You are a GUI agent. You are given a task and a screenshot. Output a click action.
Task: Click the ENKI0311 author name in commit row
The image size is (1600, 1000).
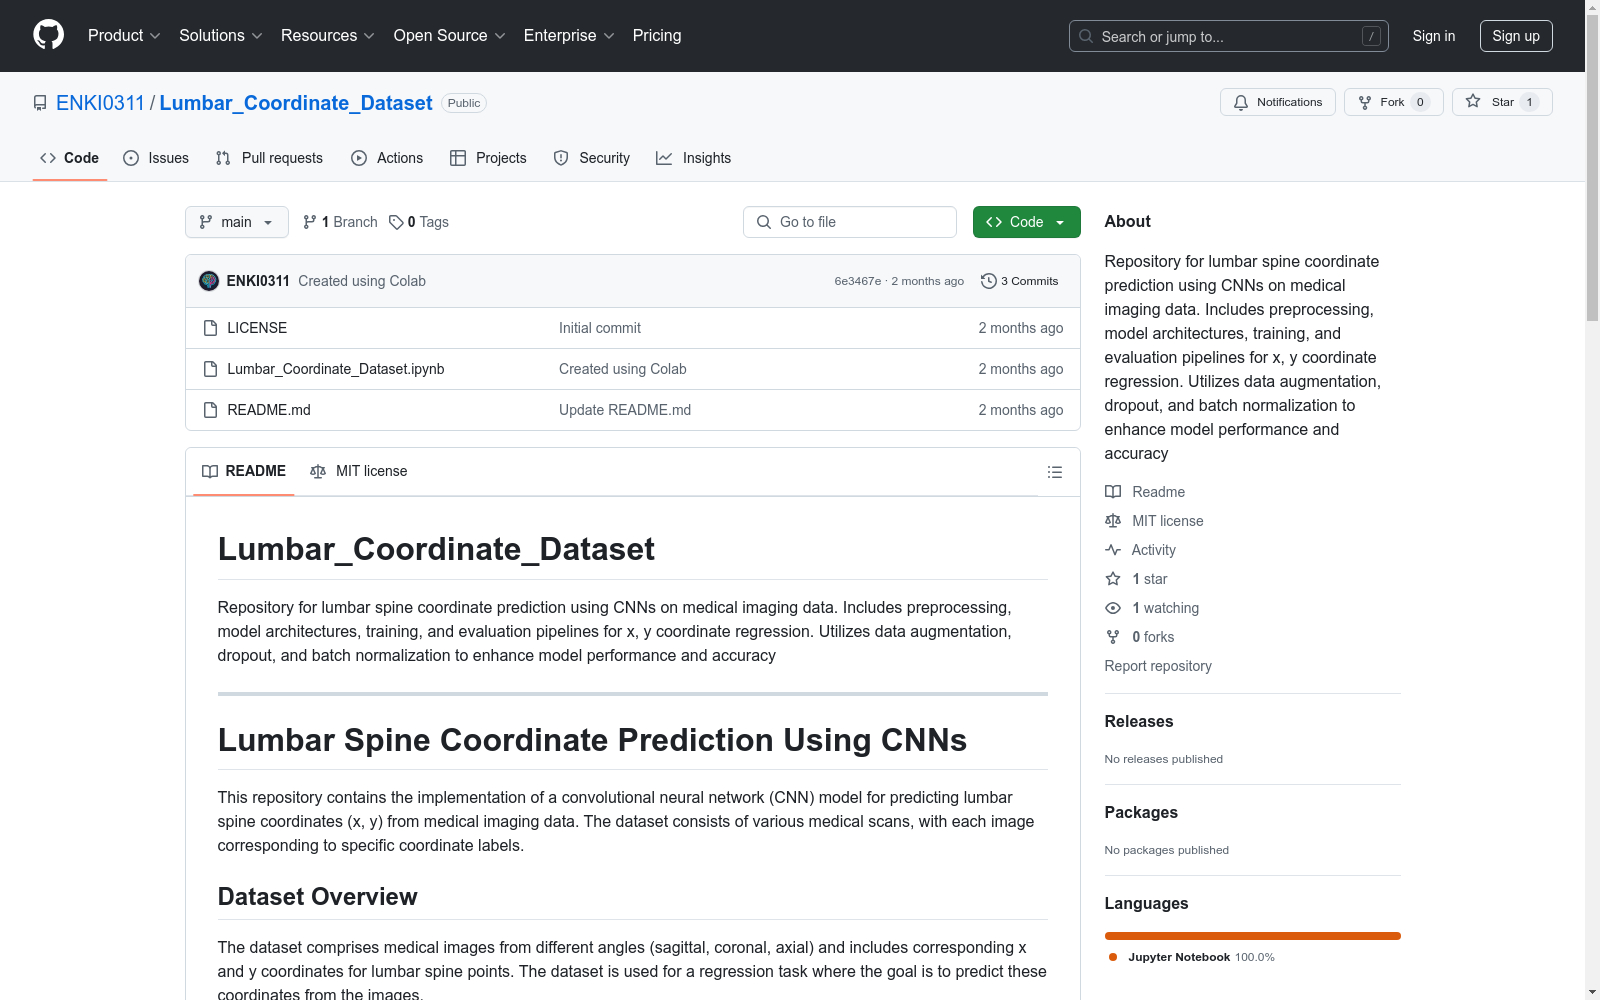click(258, 281)
